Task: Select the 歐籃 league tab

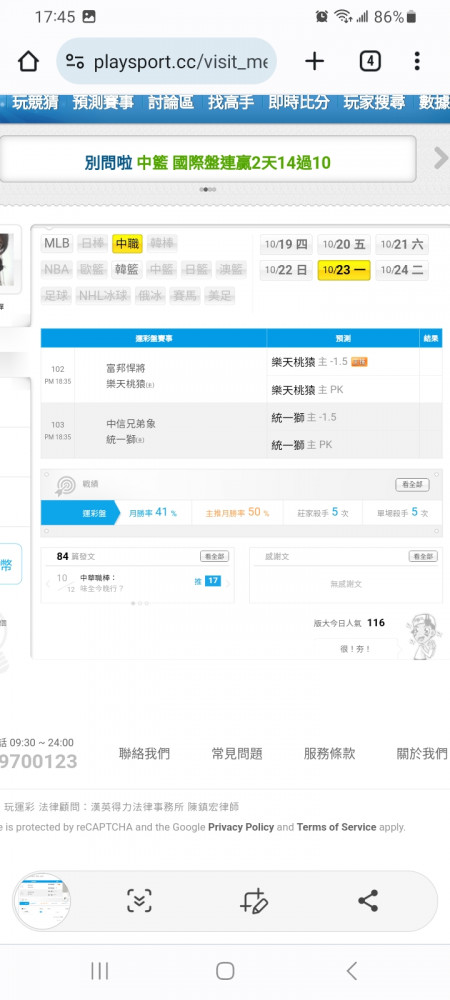Action: tap(92, 270)
